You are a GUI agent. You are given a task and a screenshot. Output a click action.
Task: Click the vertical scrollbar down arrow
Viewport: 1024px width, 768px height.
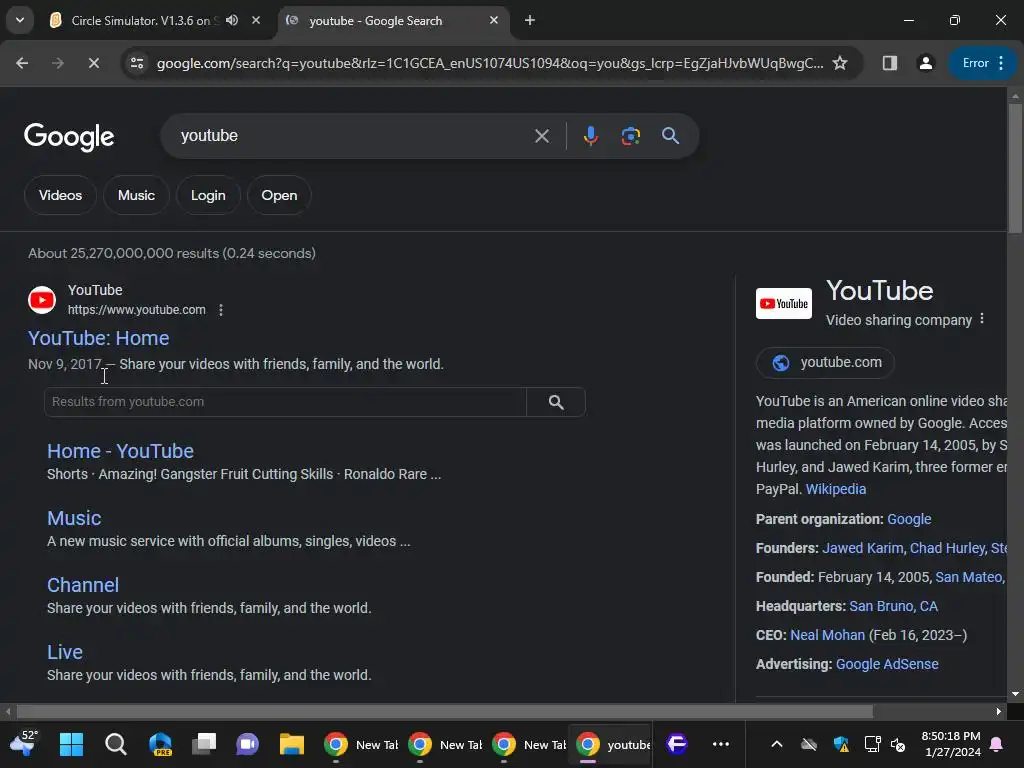(x=1015, y=694)
